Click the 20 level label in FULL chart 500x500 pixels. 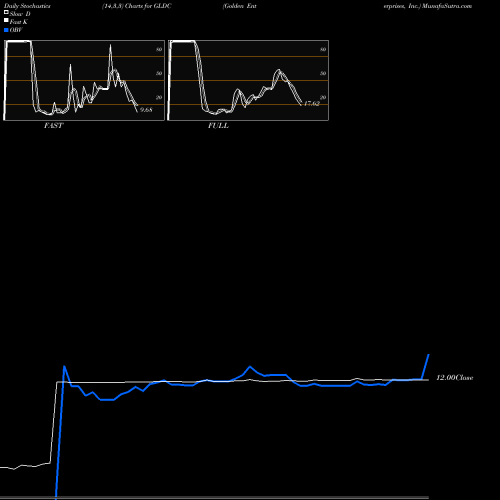coord(323,97)
